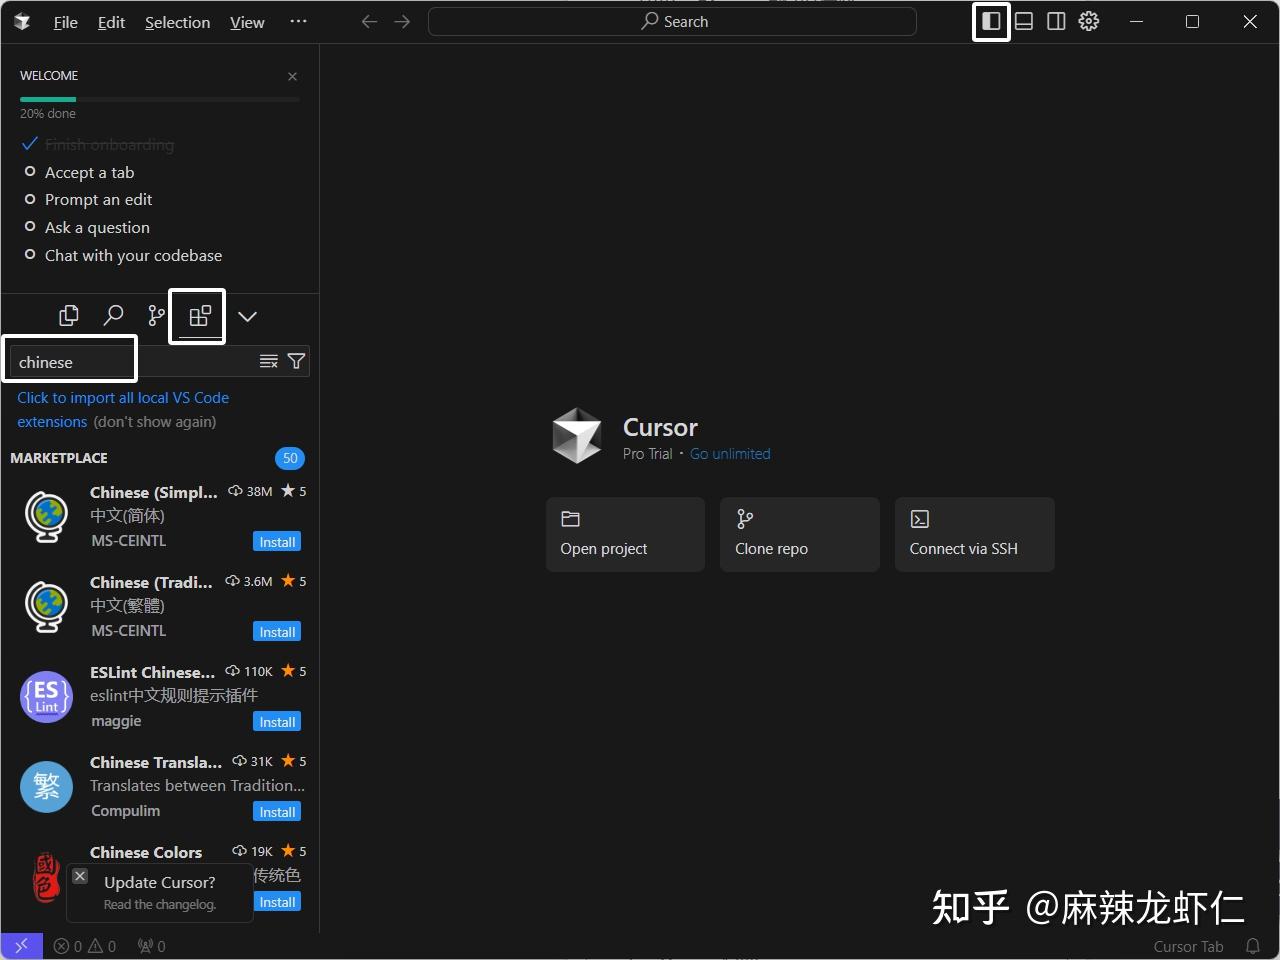Toggle the bottom panel visibility

(1023, 21)
